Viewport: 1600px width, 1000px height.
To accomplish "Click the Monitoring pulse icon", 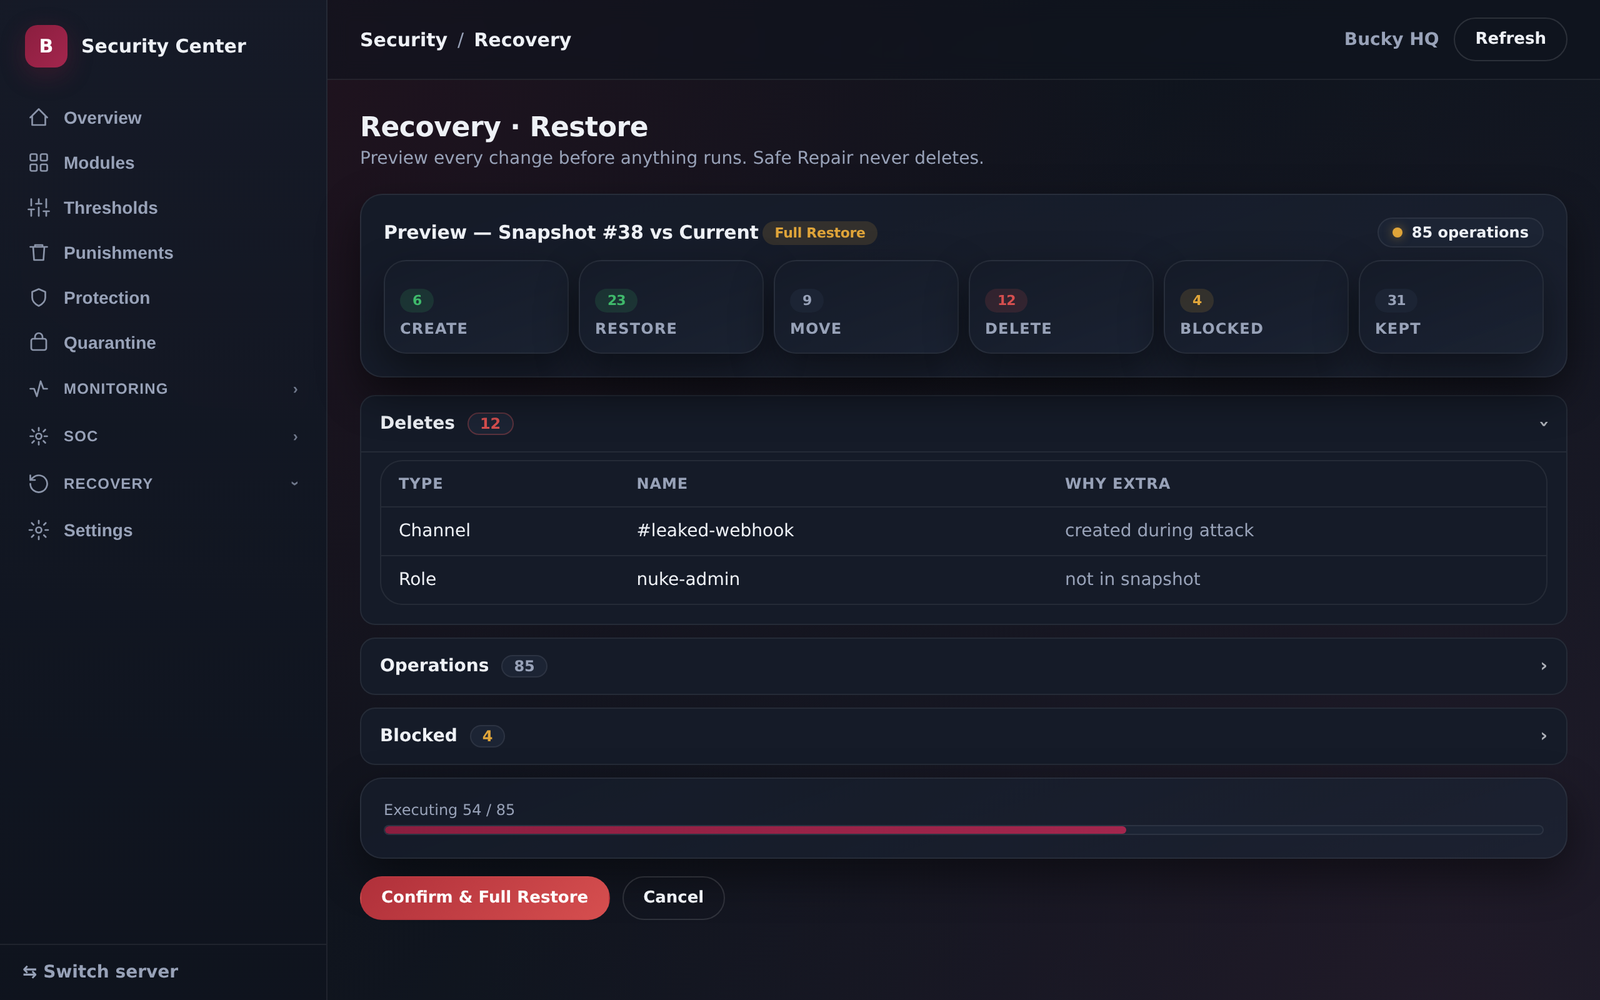I will [39, 389].
